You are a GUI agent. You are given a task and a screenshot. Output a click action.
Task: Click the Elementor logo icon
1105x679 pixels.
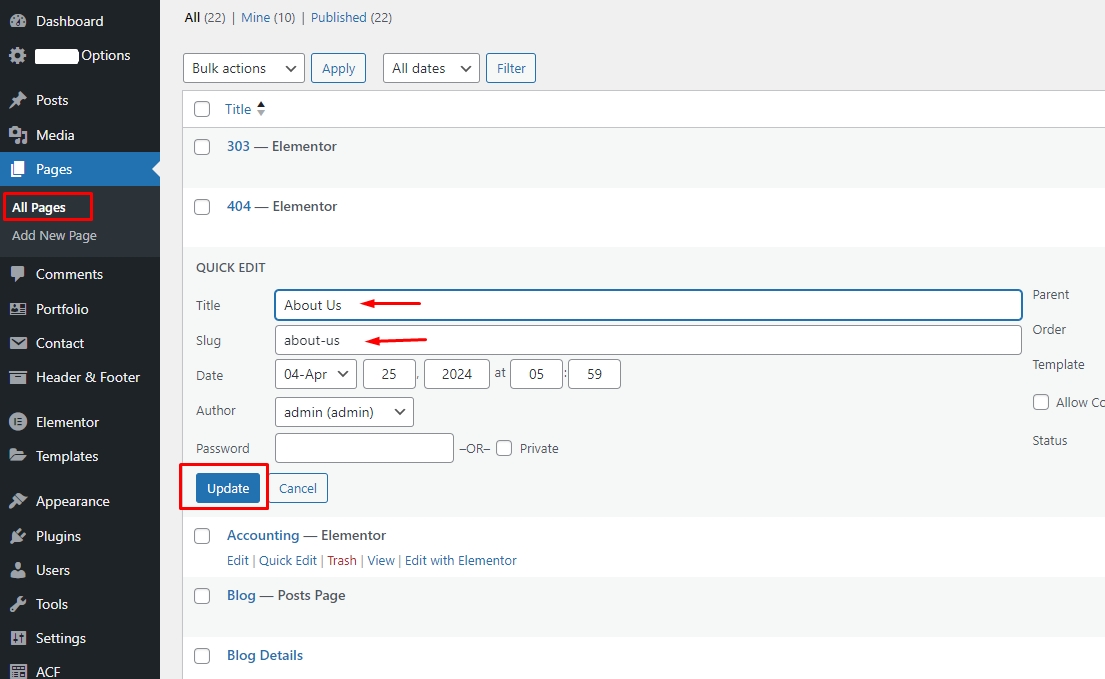click(x=18, y=422)
